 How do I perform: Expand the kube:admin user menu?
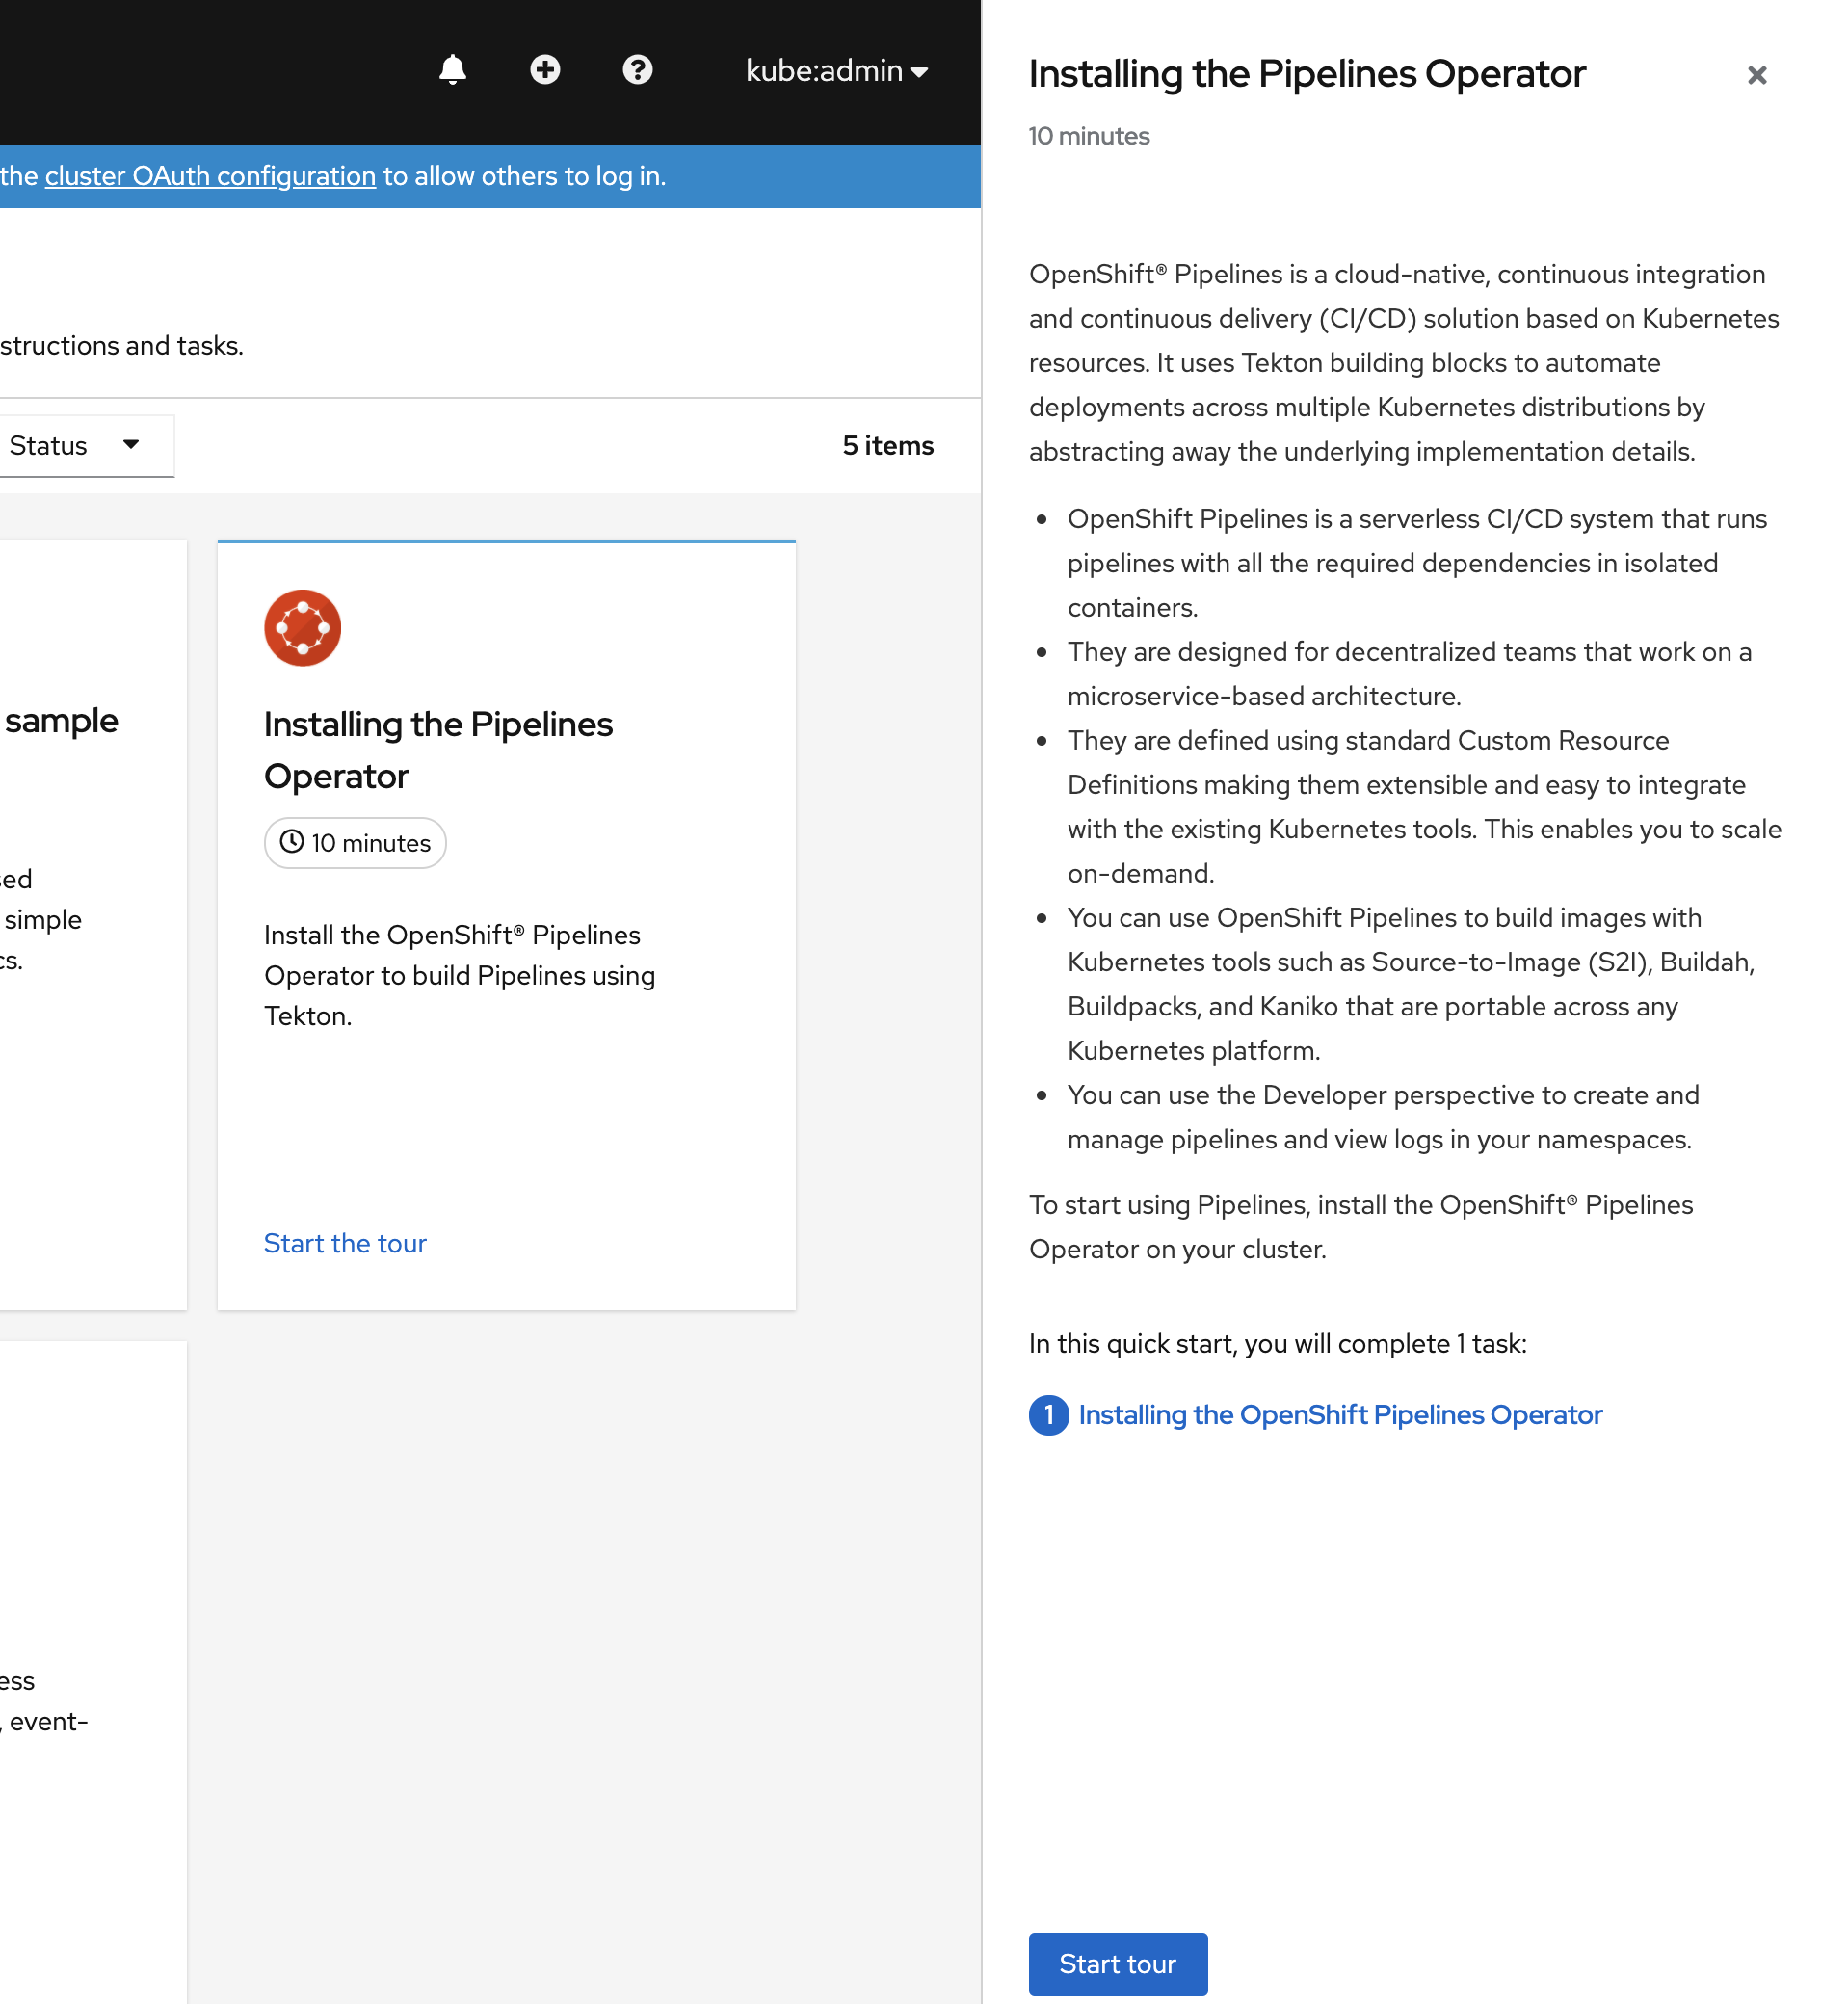click(x=837, y=71)
